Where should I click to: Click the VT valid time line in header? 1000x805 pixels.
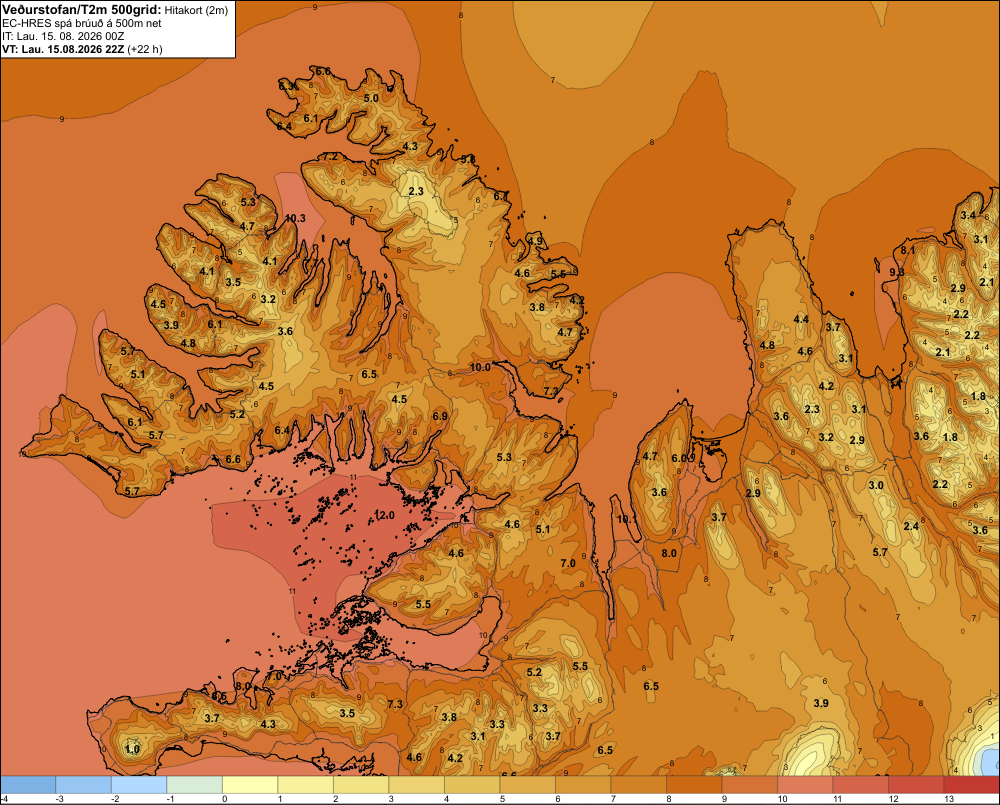82,49
